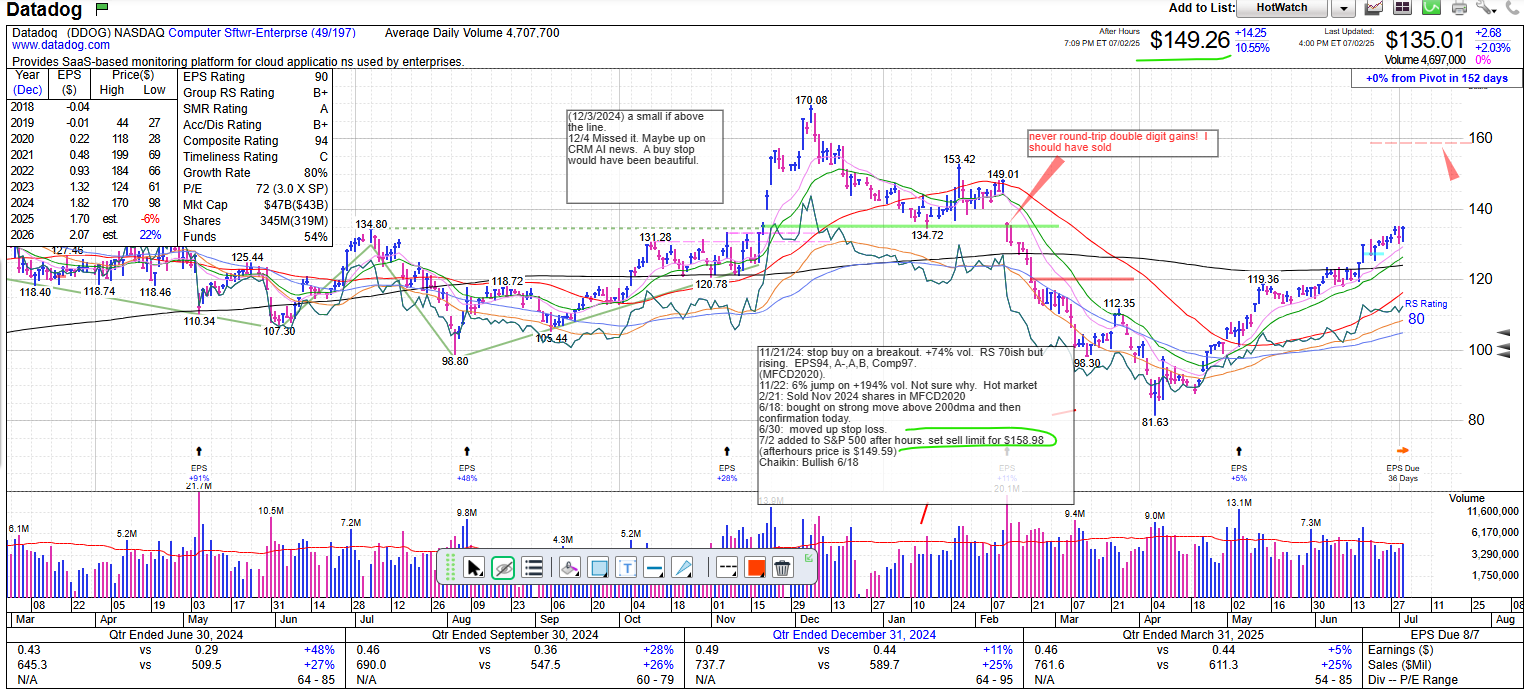Image resolution: width=1524 pixels, height=692 pixels.
Task: Click the RS Rating 80 label
Action: [x=1424, y=311]
